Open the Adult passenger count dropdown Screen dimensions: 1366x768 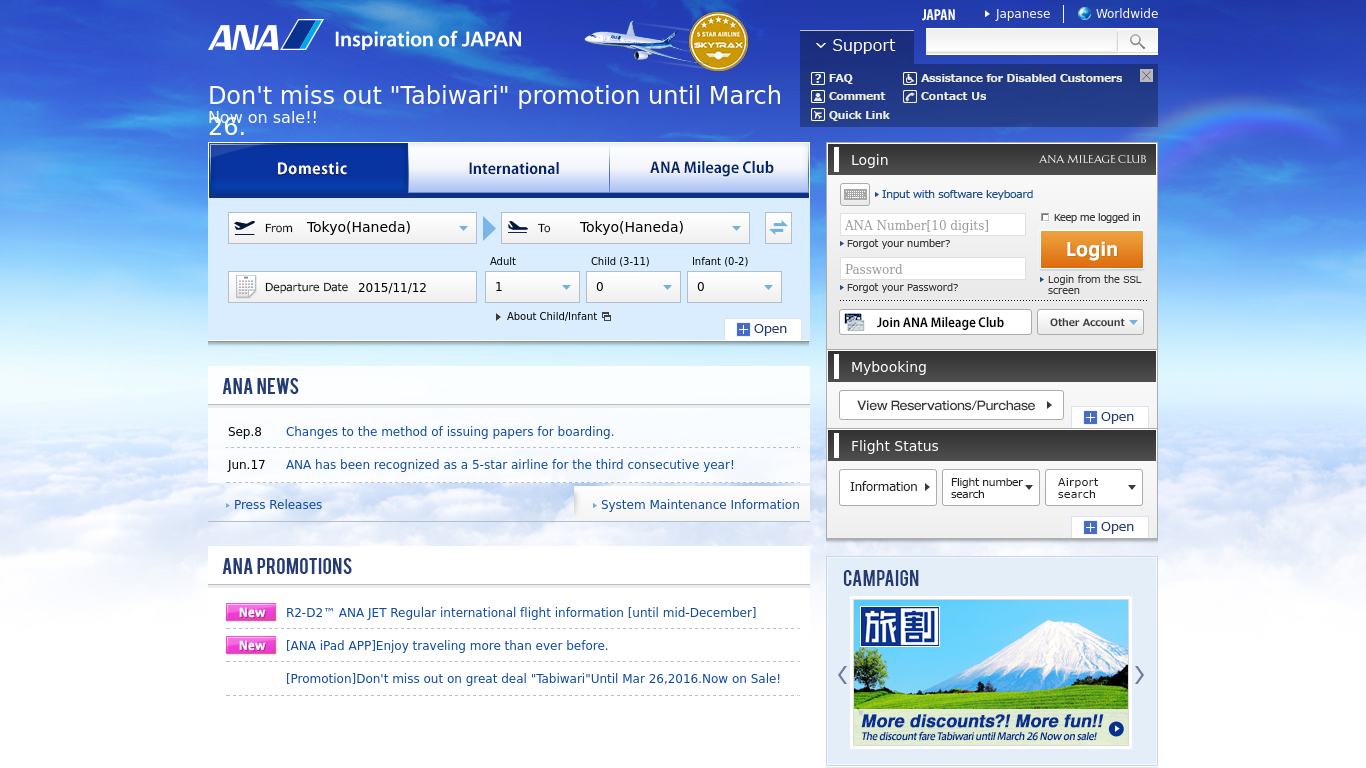pos(532,287)
